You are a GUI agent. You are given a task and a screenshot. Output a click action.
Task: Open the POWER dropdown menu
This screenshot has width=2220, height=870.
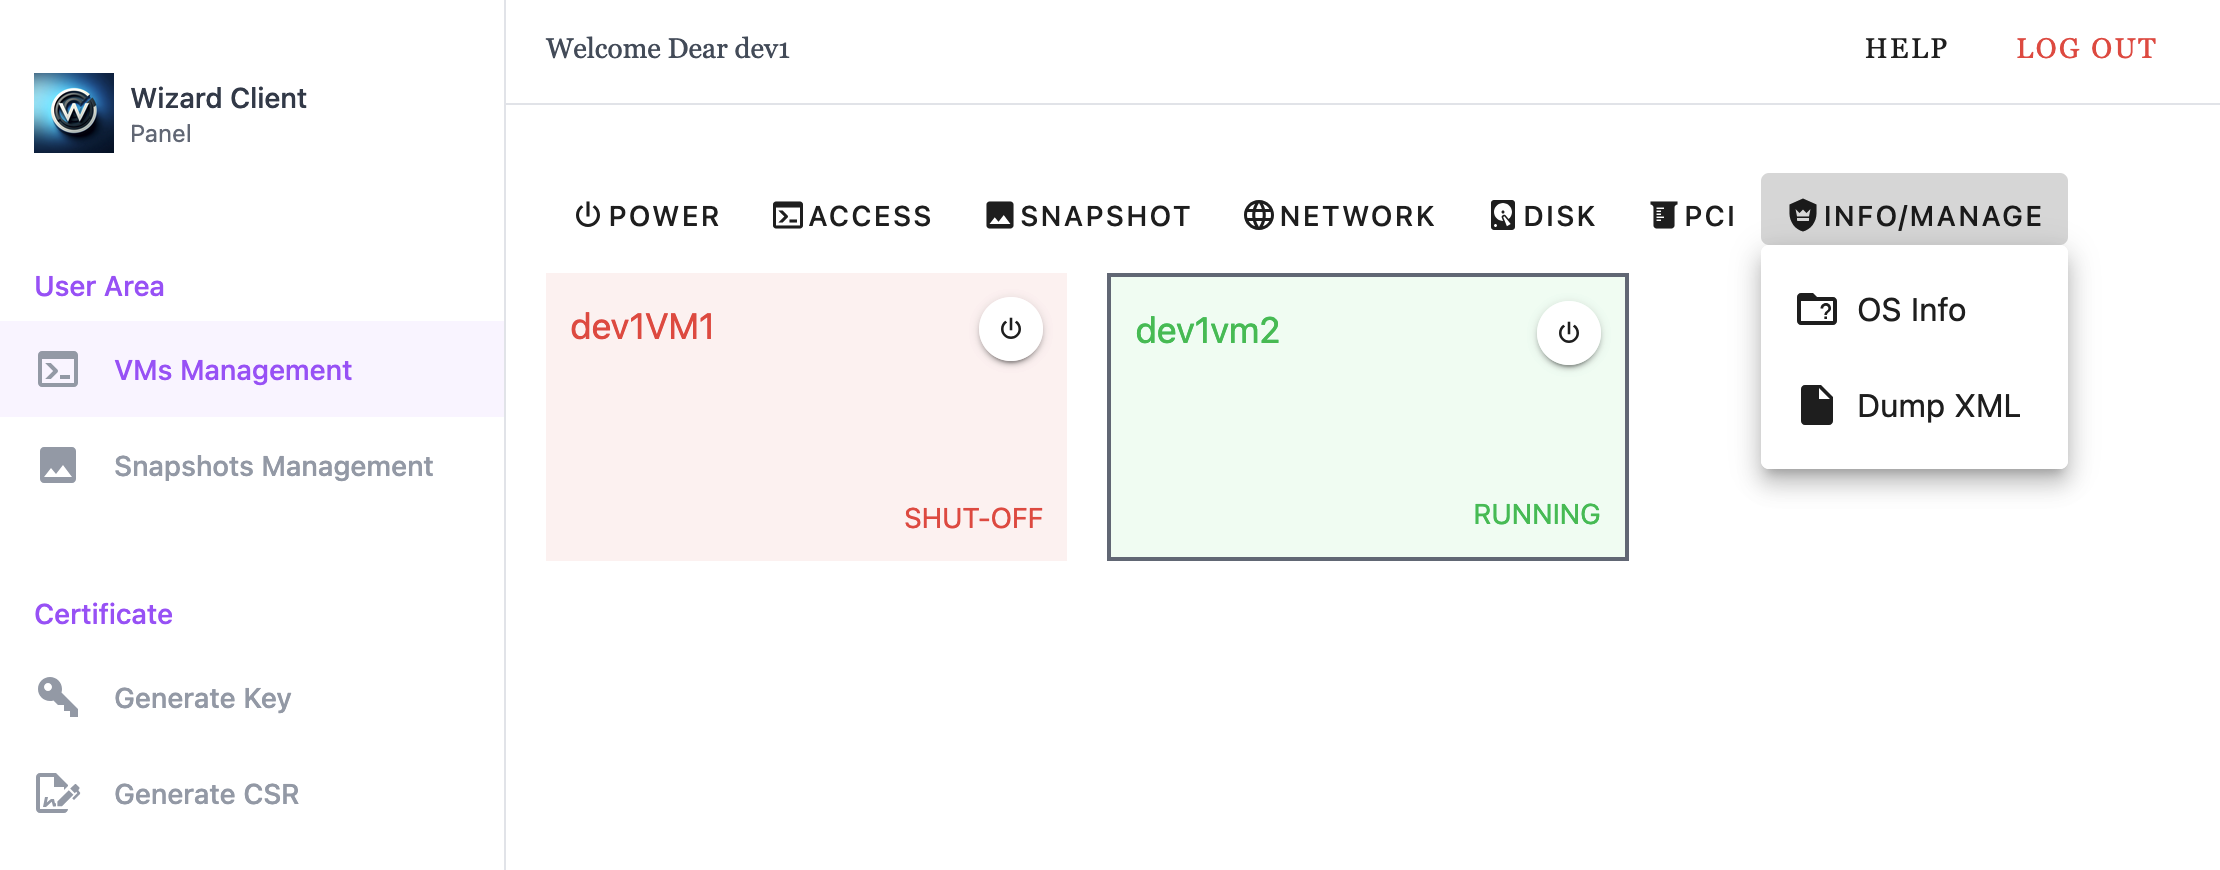click(x=647, y=215)
